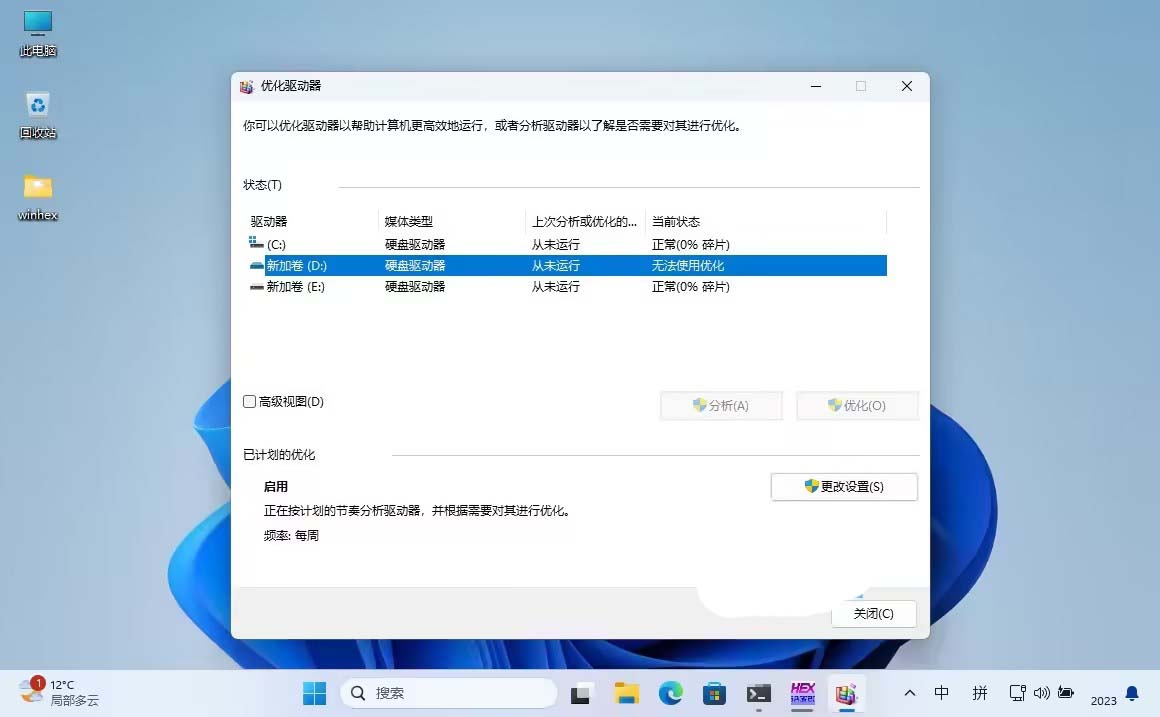Close the Optimize Drives window

[x=907, y=87]
